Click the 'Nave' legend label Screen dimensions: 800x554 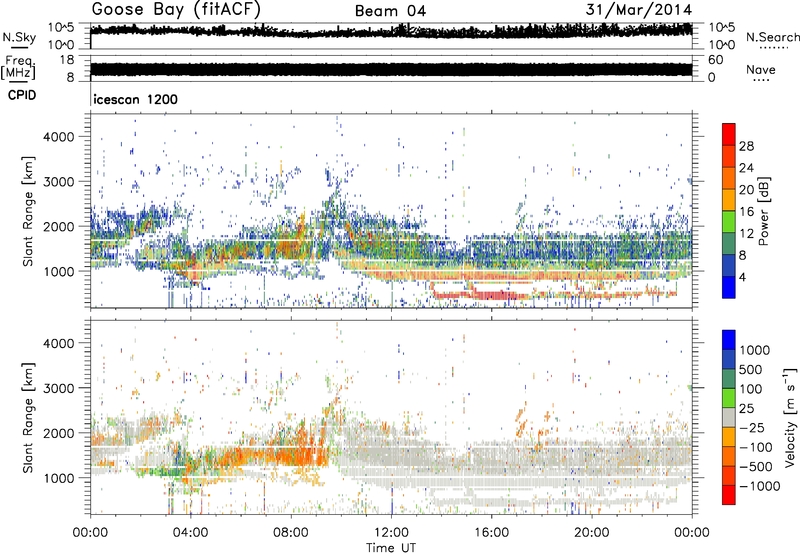coord(761,69)
